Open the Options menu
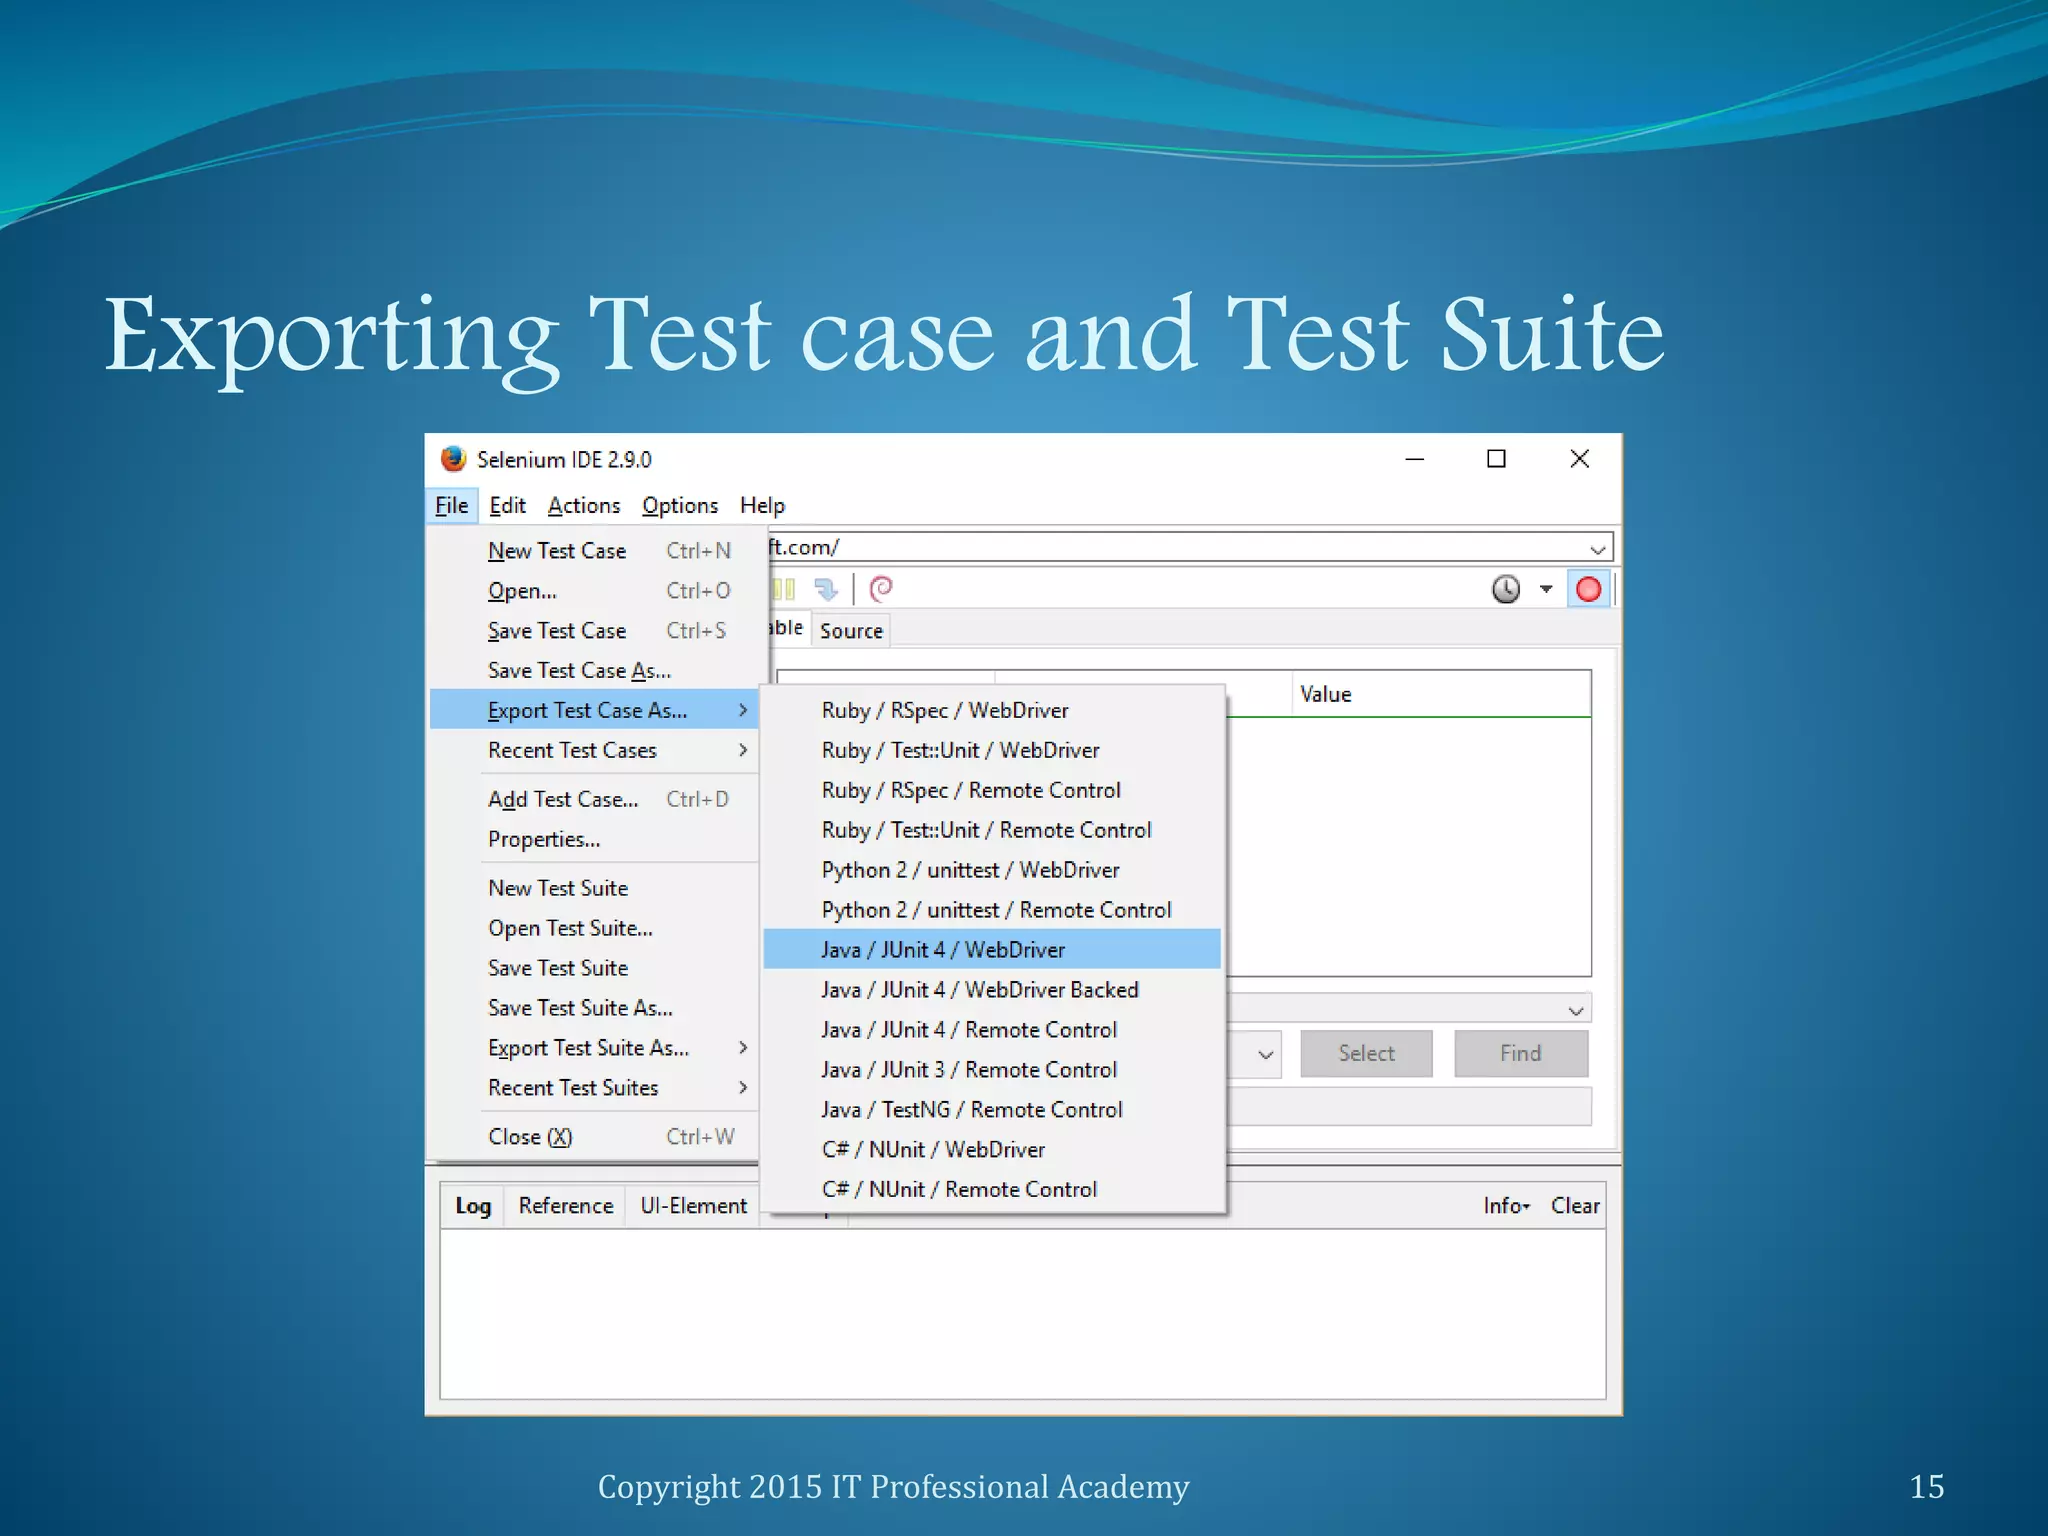 (680, 506)
